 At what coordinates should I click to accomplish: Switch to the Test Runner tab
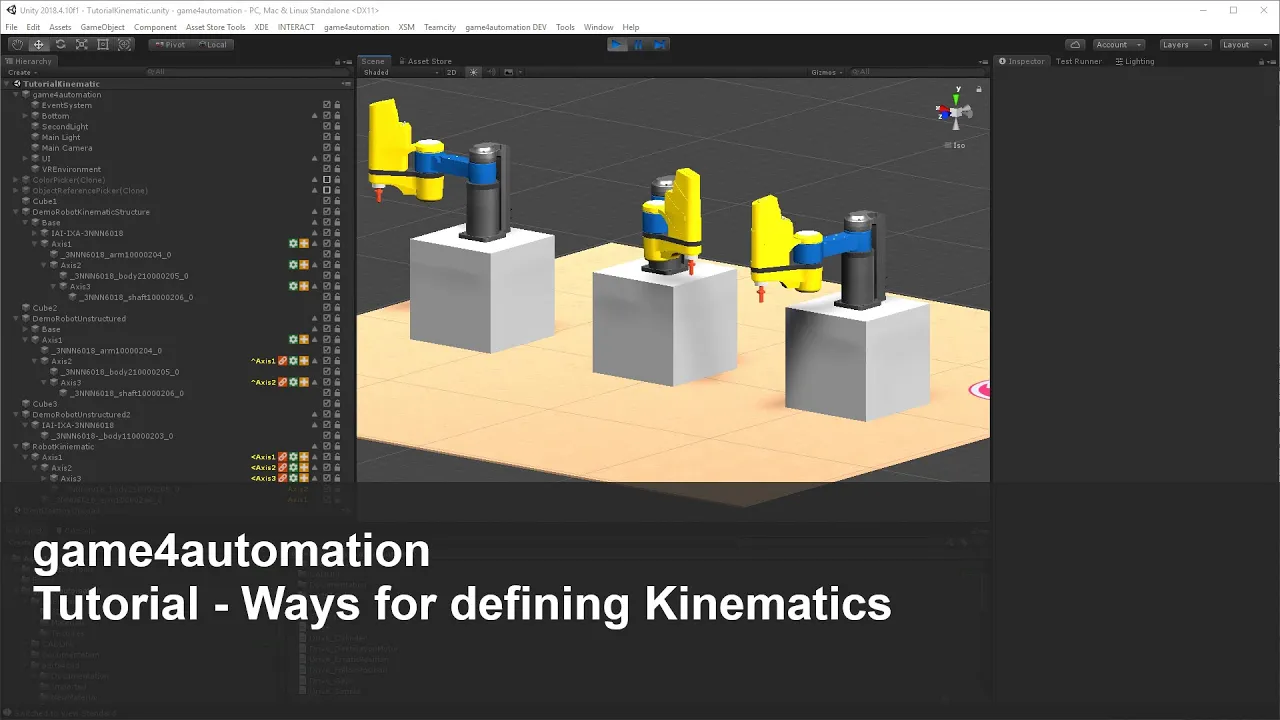[x=1078, y=61]
